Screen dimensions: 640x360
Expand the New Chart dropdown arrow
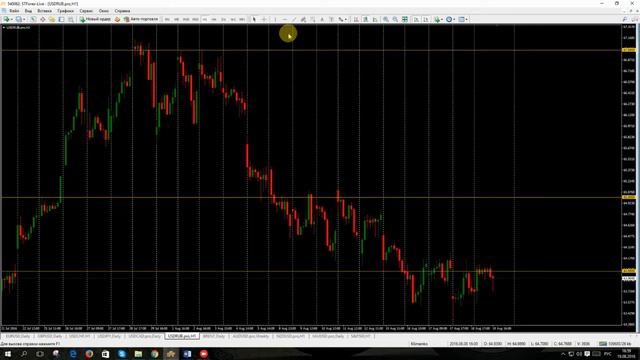(x=12, y=19)
